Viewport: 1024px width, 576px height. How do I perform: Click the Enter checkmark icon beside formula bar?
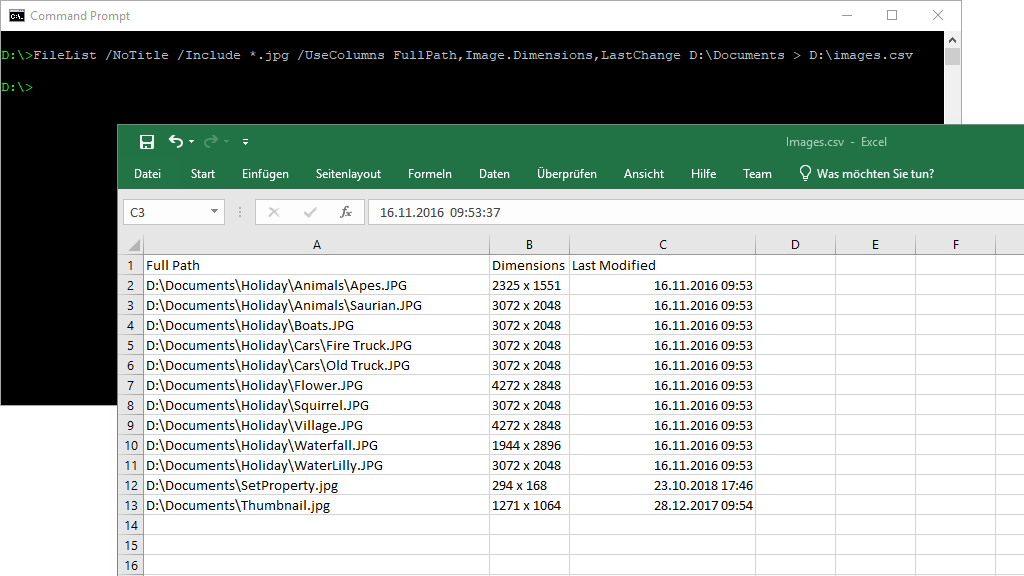[312, 211]
